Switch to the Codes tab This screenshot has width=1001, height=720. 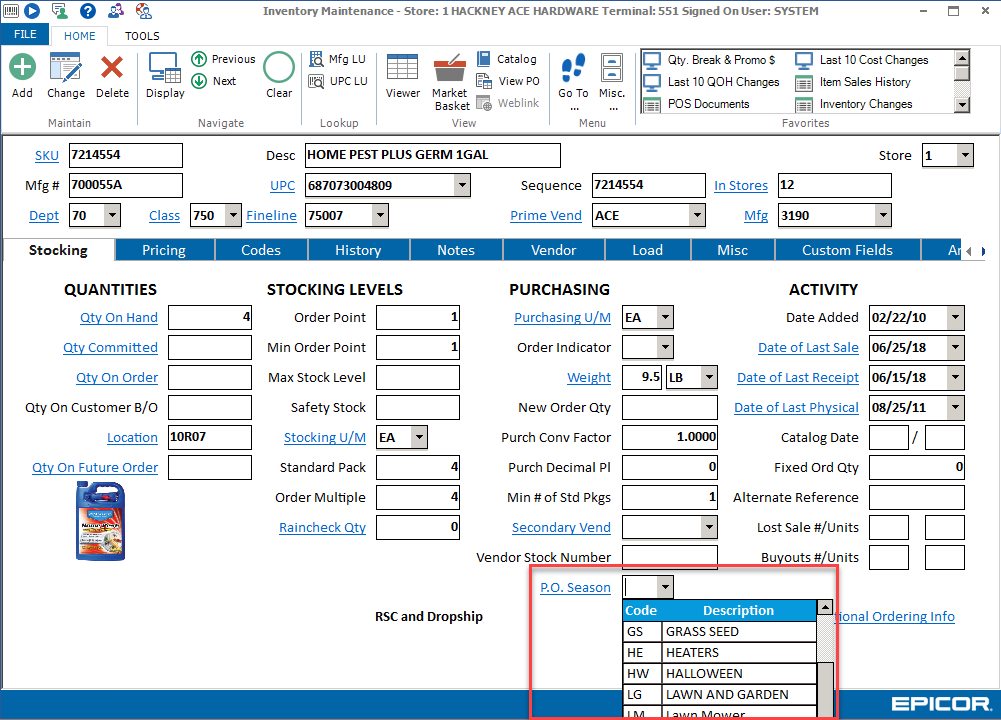click(x=261, y=250)
